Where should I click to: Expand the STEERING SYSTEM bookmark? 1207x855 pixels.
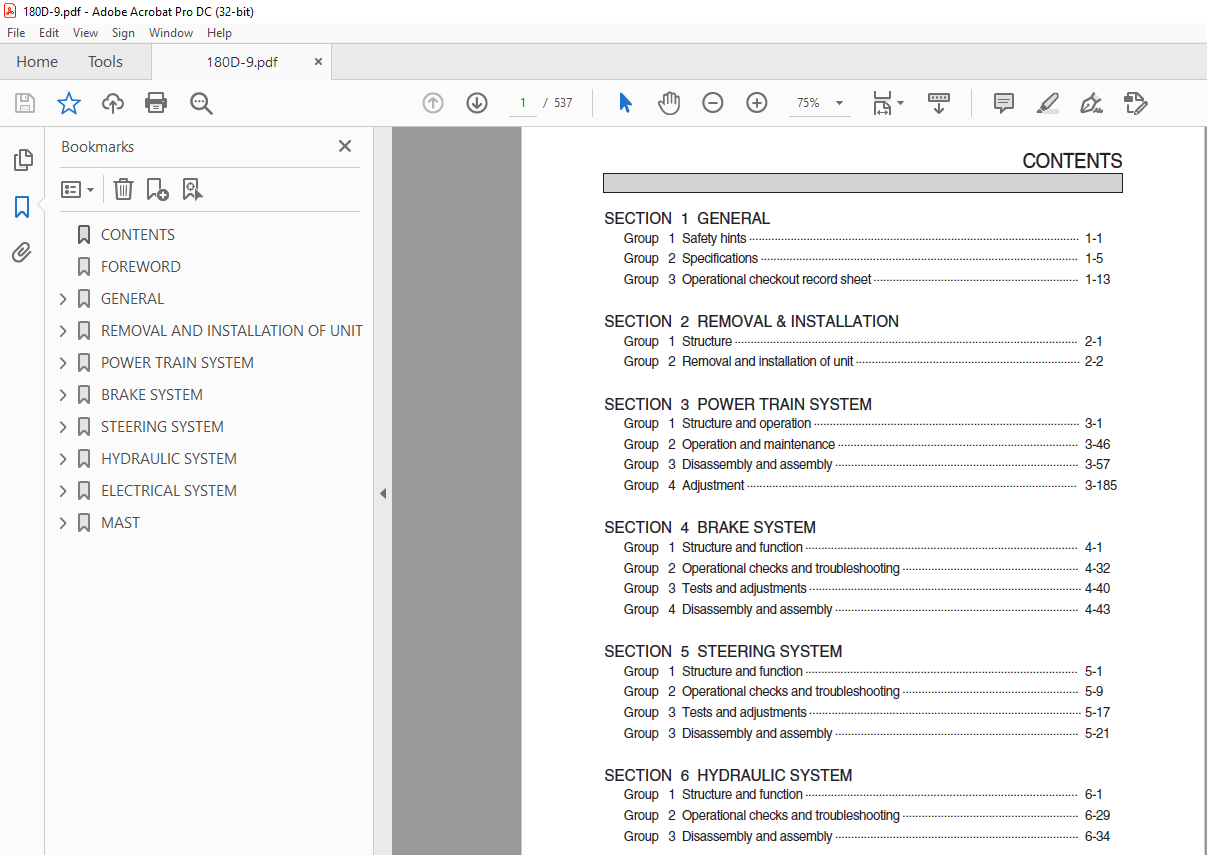(x=63, y=427)
